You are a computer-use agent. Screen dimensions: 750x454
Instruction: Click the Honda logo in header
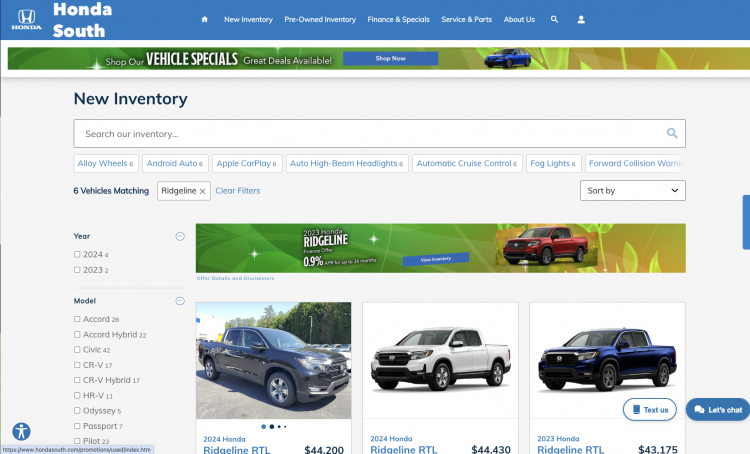pos(26,20)
